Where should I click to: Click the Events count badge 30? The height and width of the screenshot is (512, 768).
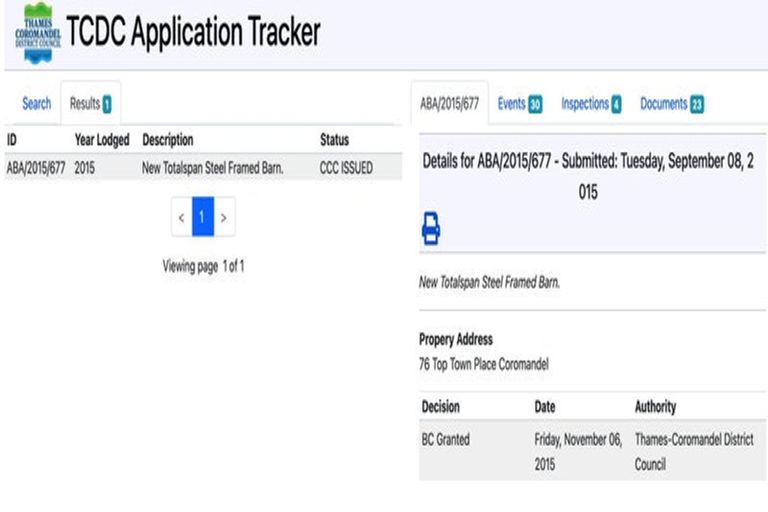pos(535,105)
